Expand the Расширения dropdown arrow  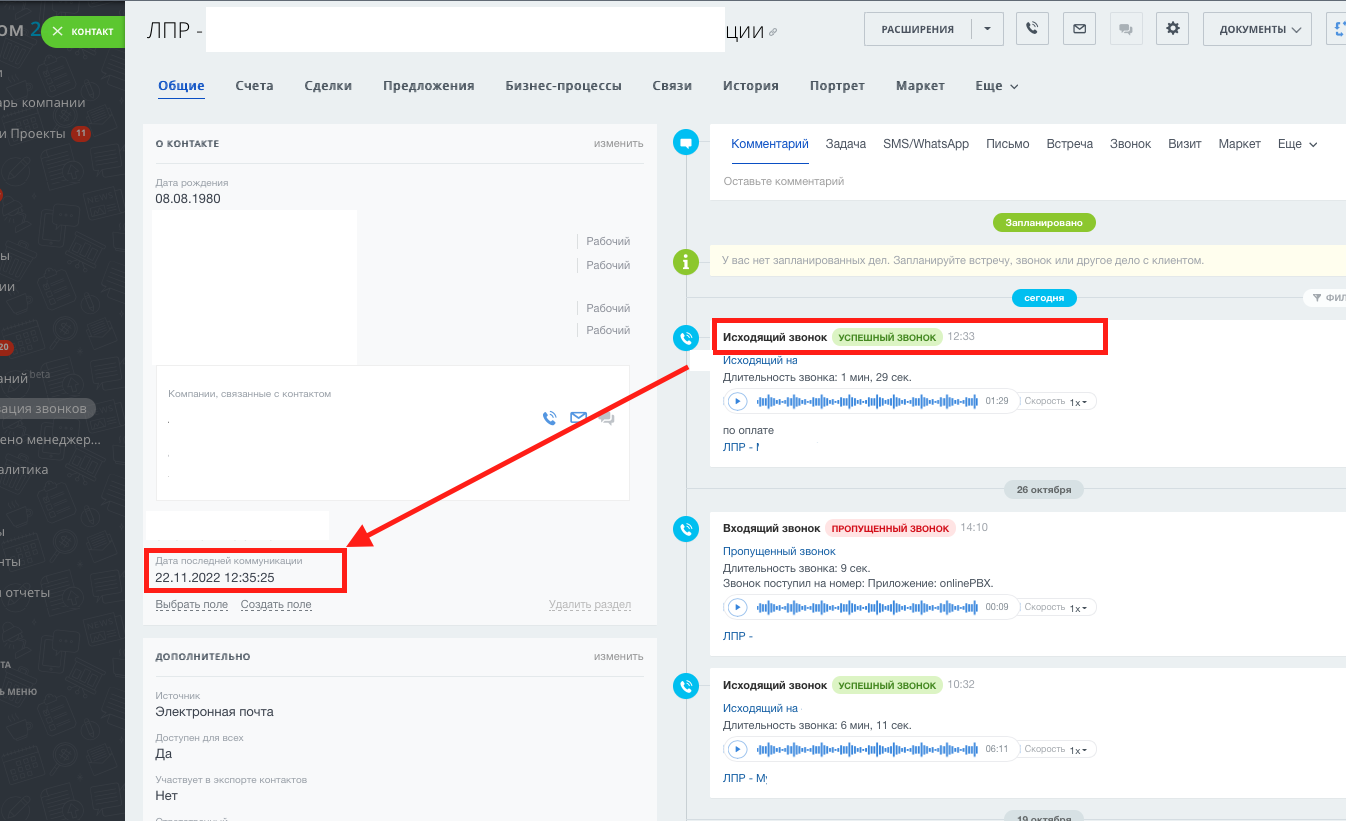pyautogui.click(x=987, y=29)
